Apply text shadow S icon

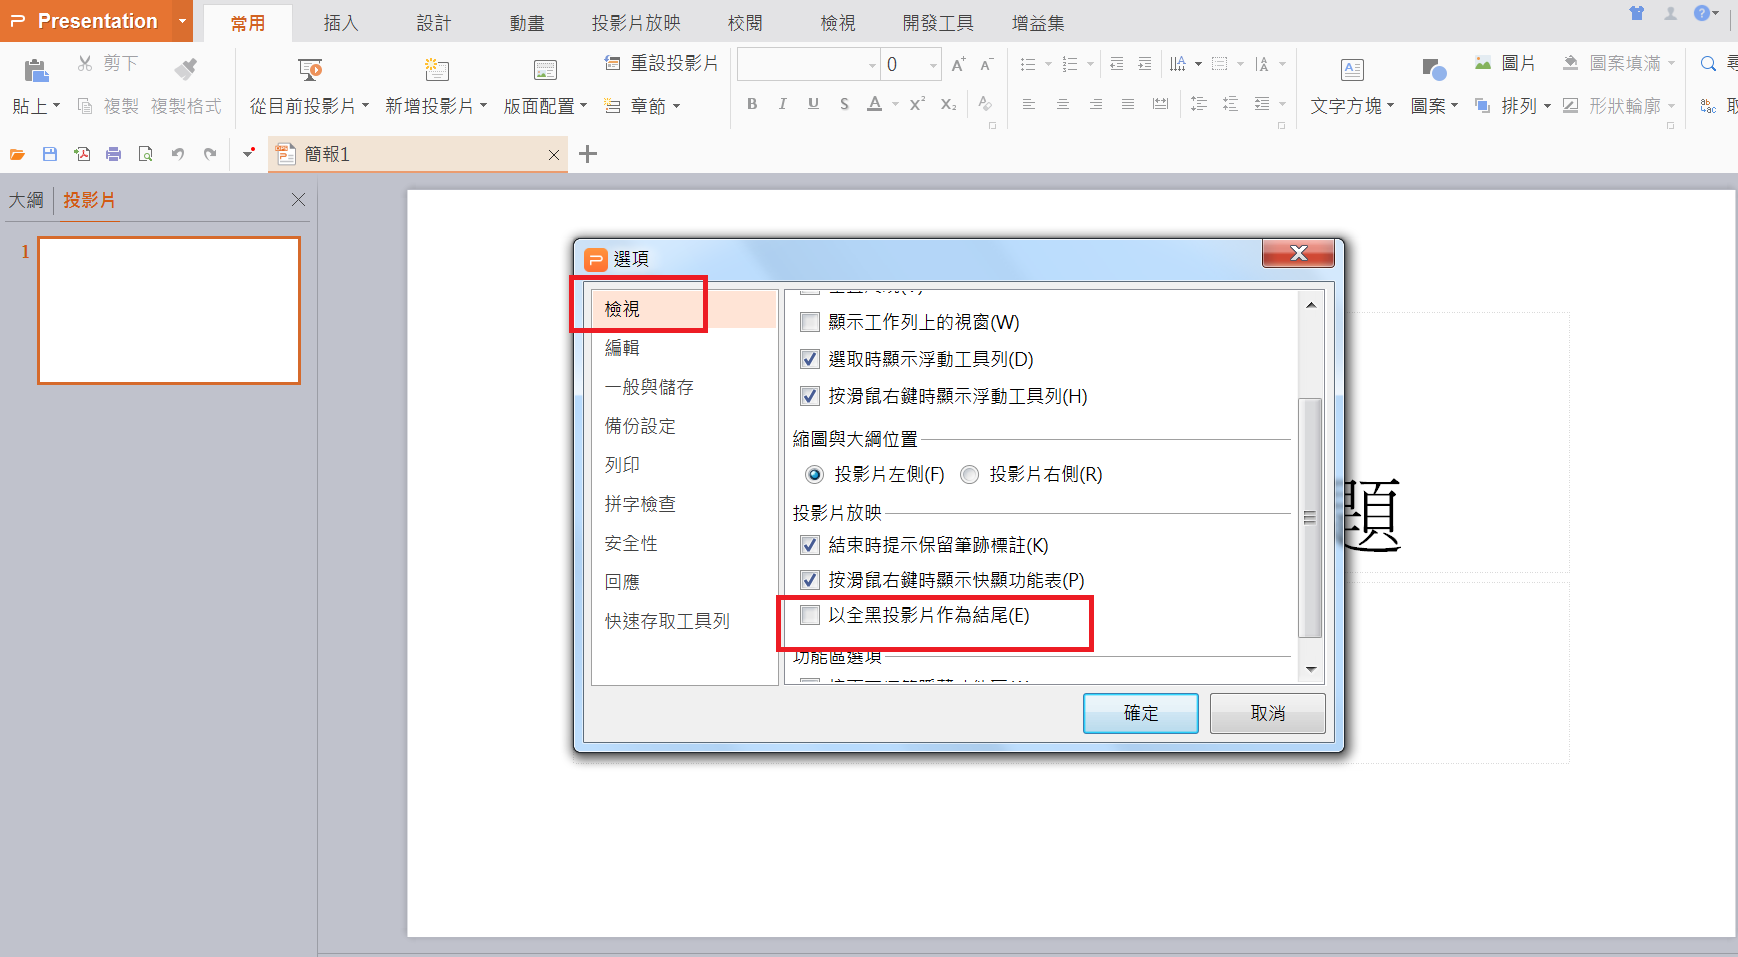[x=844, y=103]
